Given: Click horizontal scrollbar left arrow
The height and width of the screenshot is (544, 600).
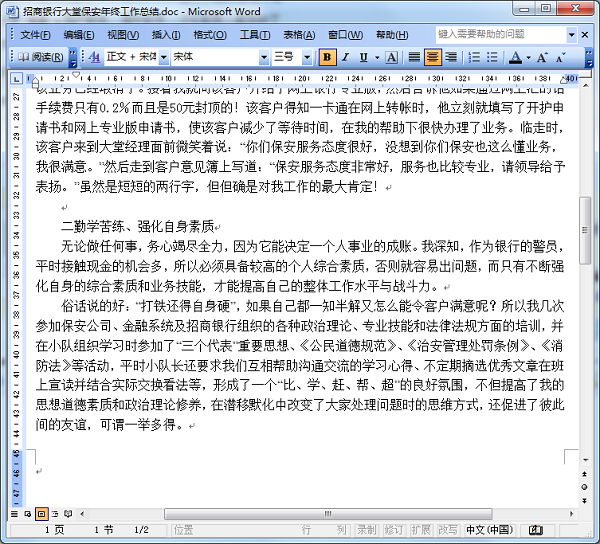Looking at the screenshot, I should [x=82, y=514].
